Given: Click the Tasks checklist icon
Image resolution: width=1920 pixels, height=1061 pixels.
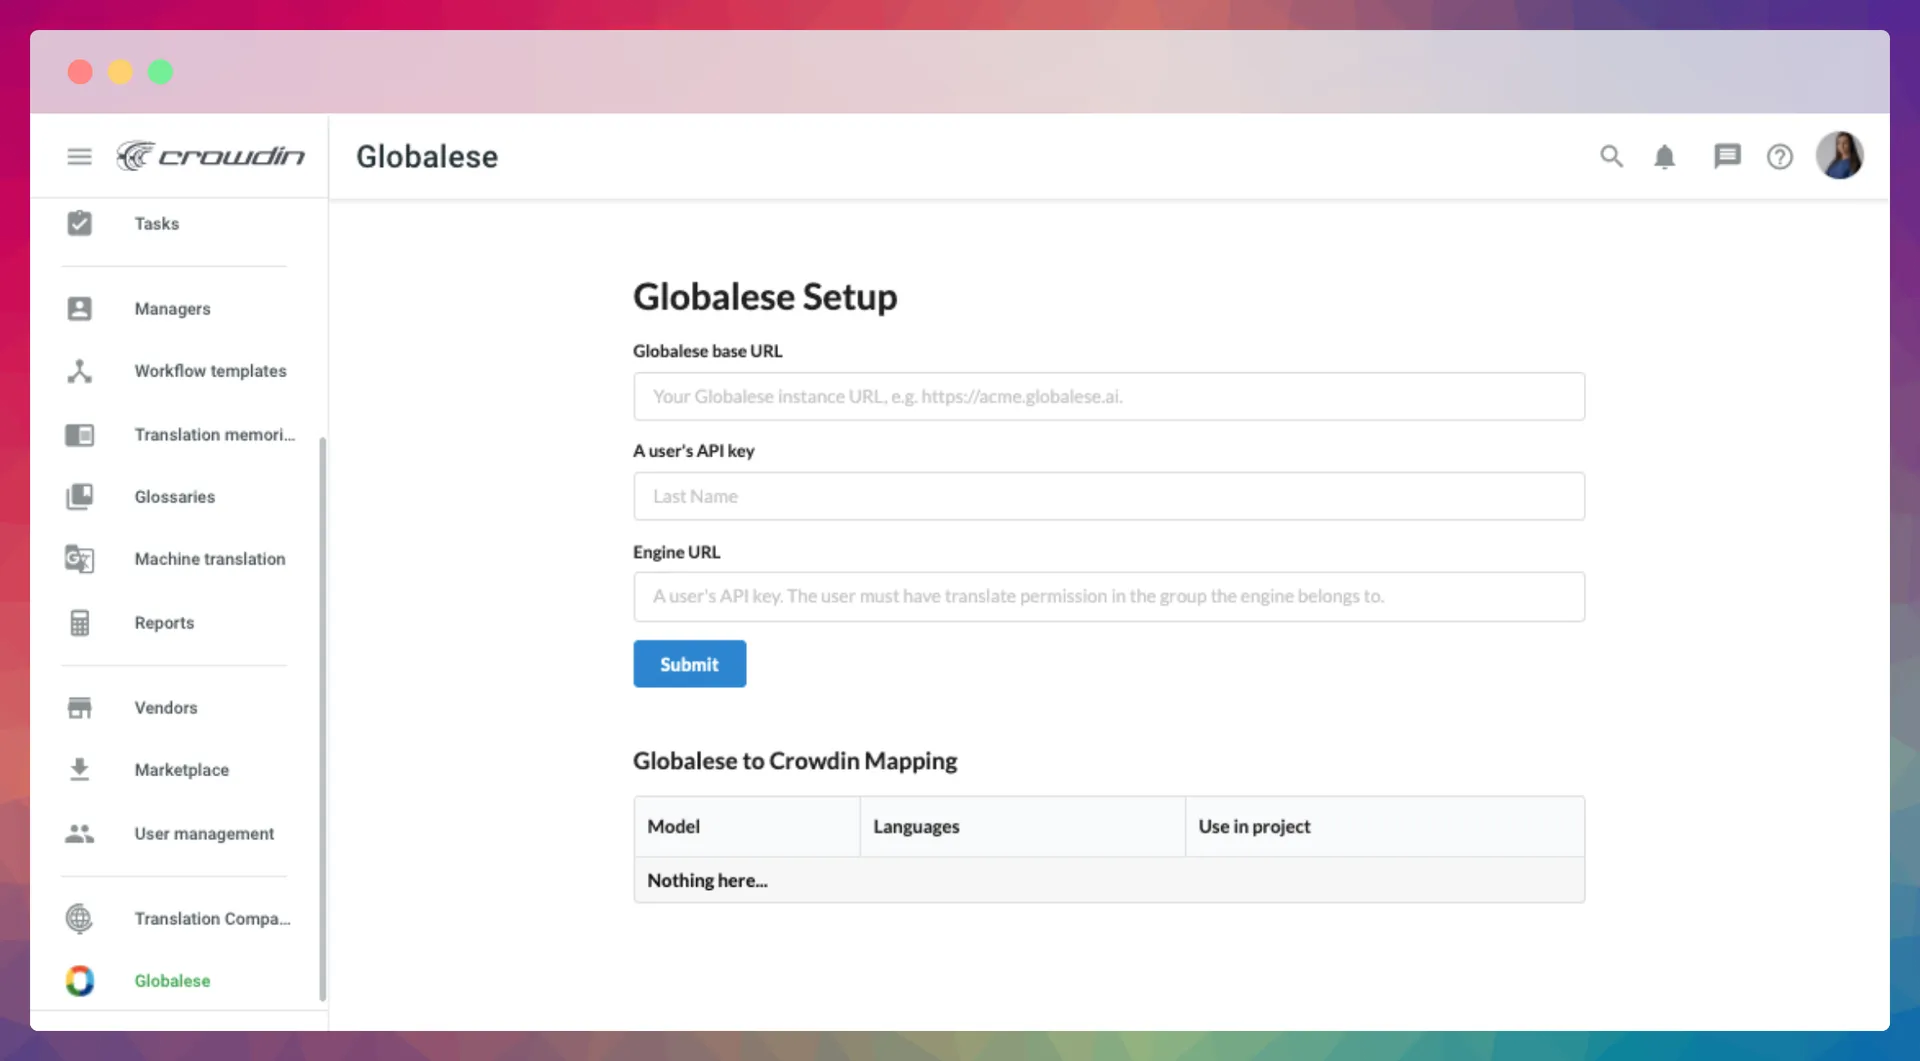Looking at the screenshot, I should 79,223.
